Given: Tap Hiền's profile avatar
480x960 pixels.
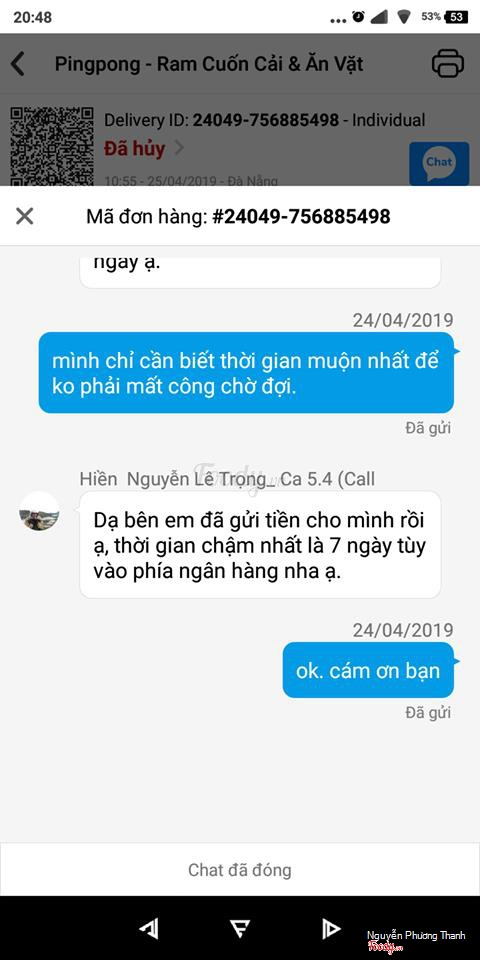Looking at the screenshot, I should click(39, 511).
